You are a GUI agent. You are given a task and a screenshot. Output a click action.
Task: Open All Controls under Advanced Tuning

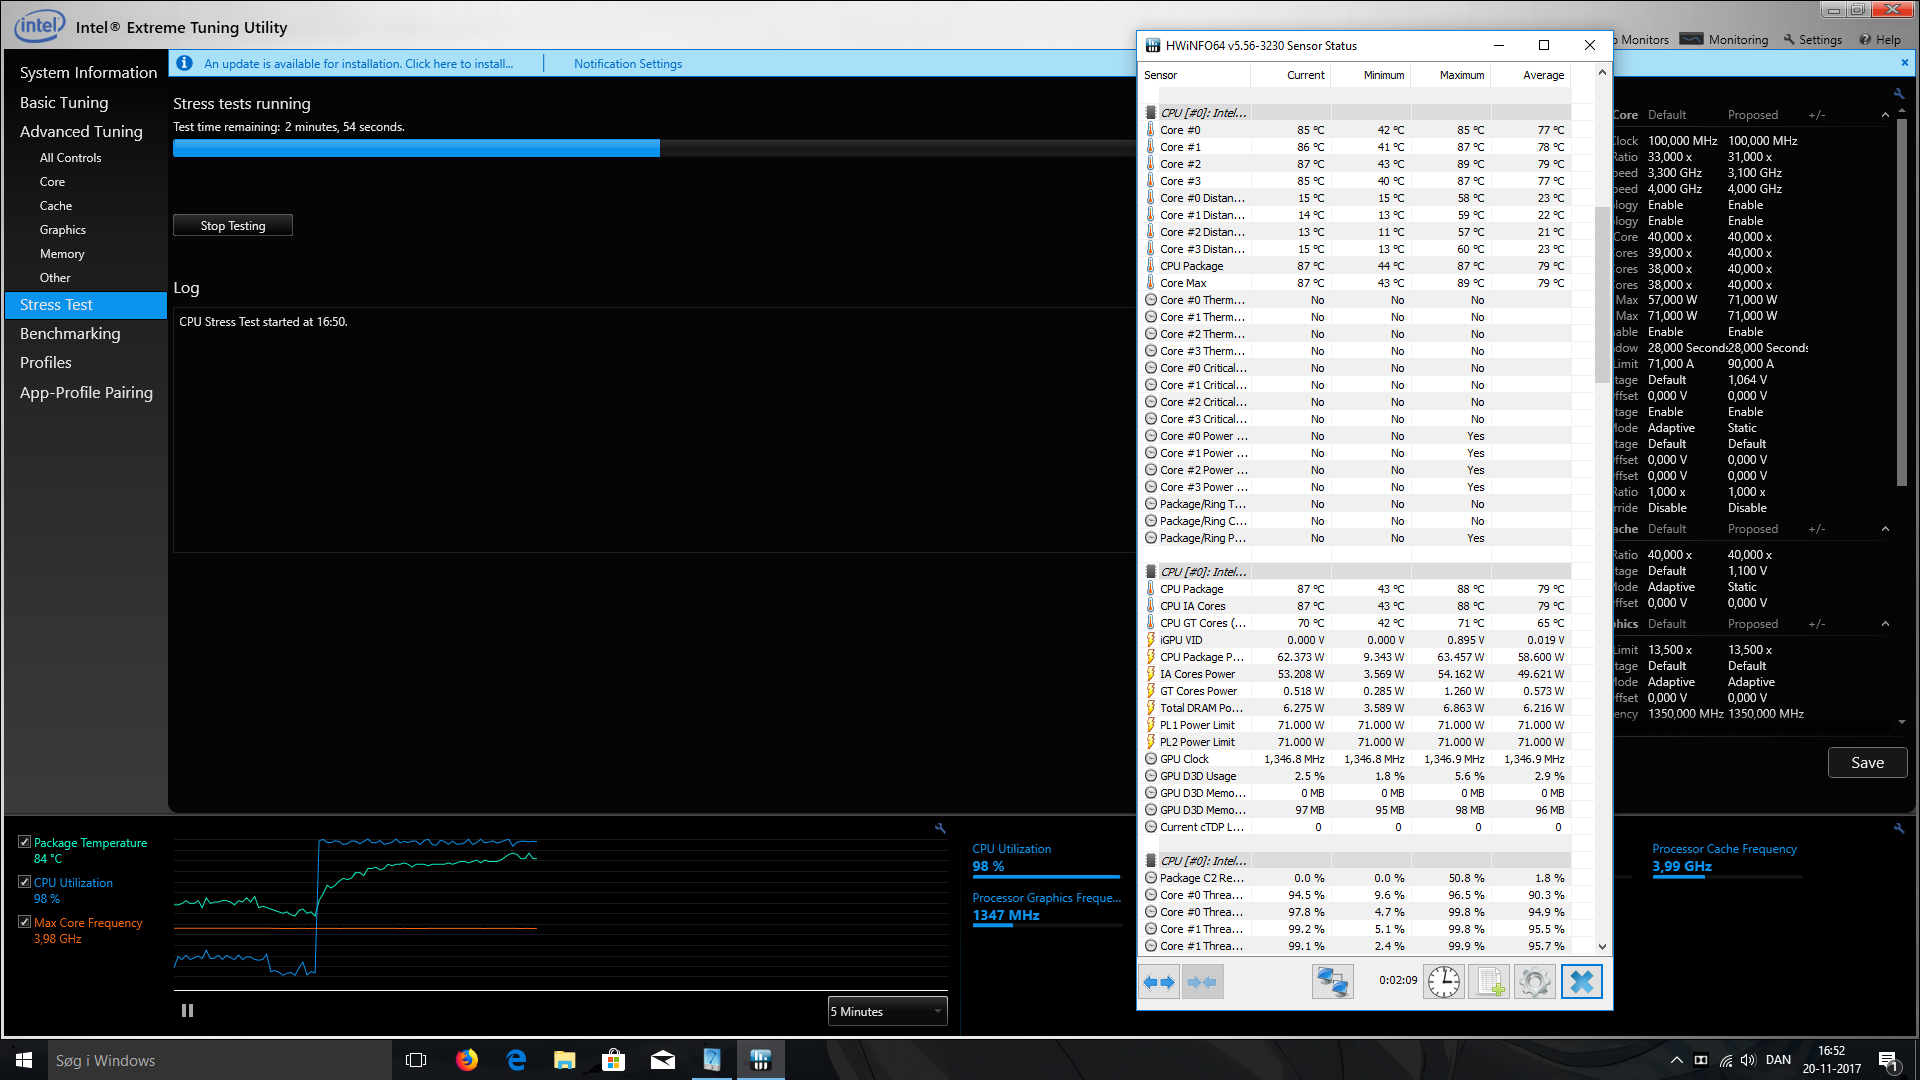70,158
